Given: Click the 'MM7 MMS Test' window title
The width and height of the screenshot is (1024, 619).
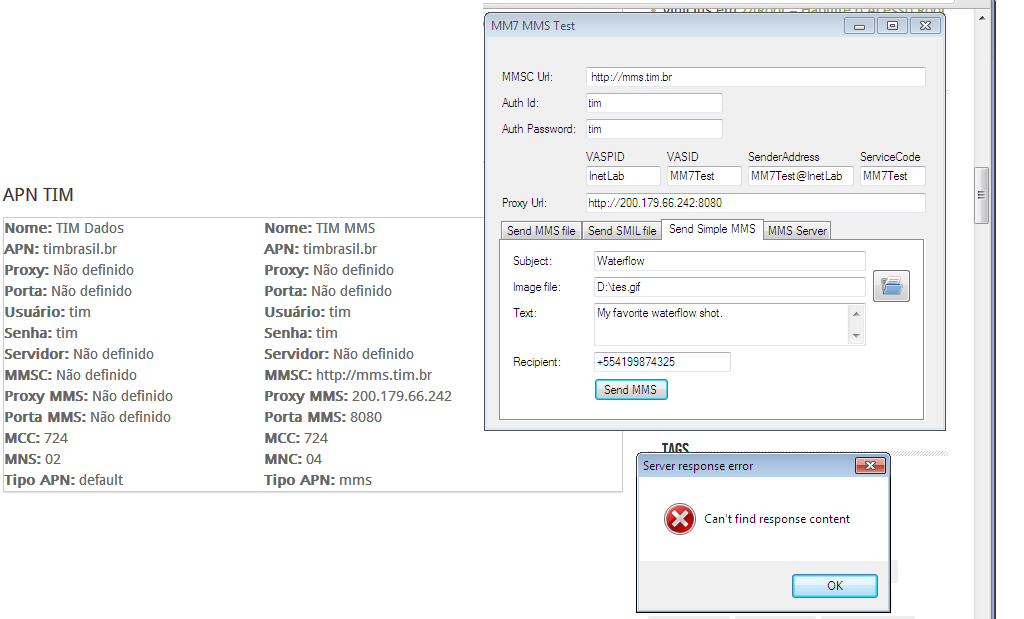Looking at the screenshot, I should coord(533,26).
